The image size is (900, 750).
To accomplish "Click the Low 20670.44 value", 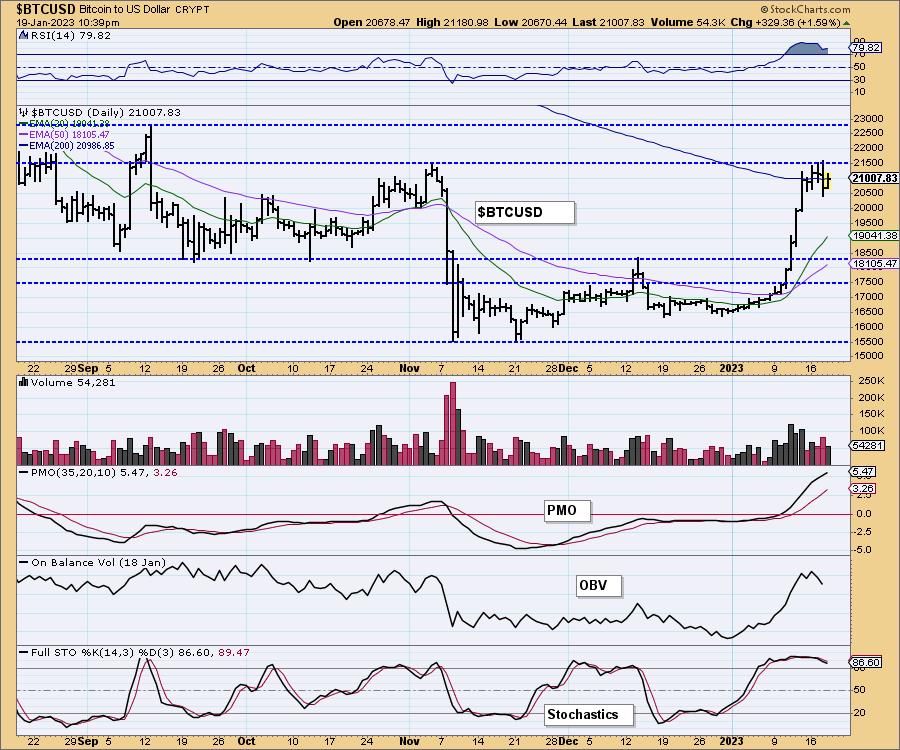I will (530, 22).
